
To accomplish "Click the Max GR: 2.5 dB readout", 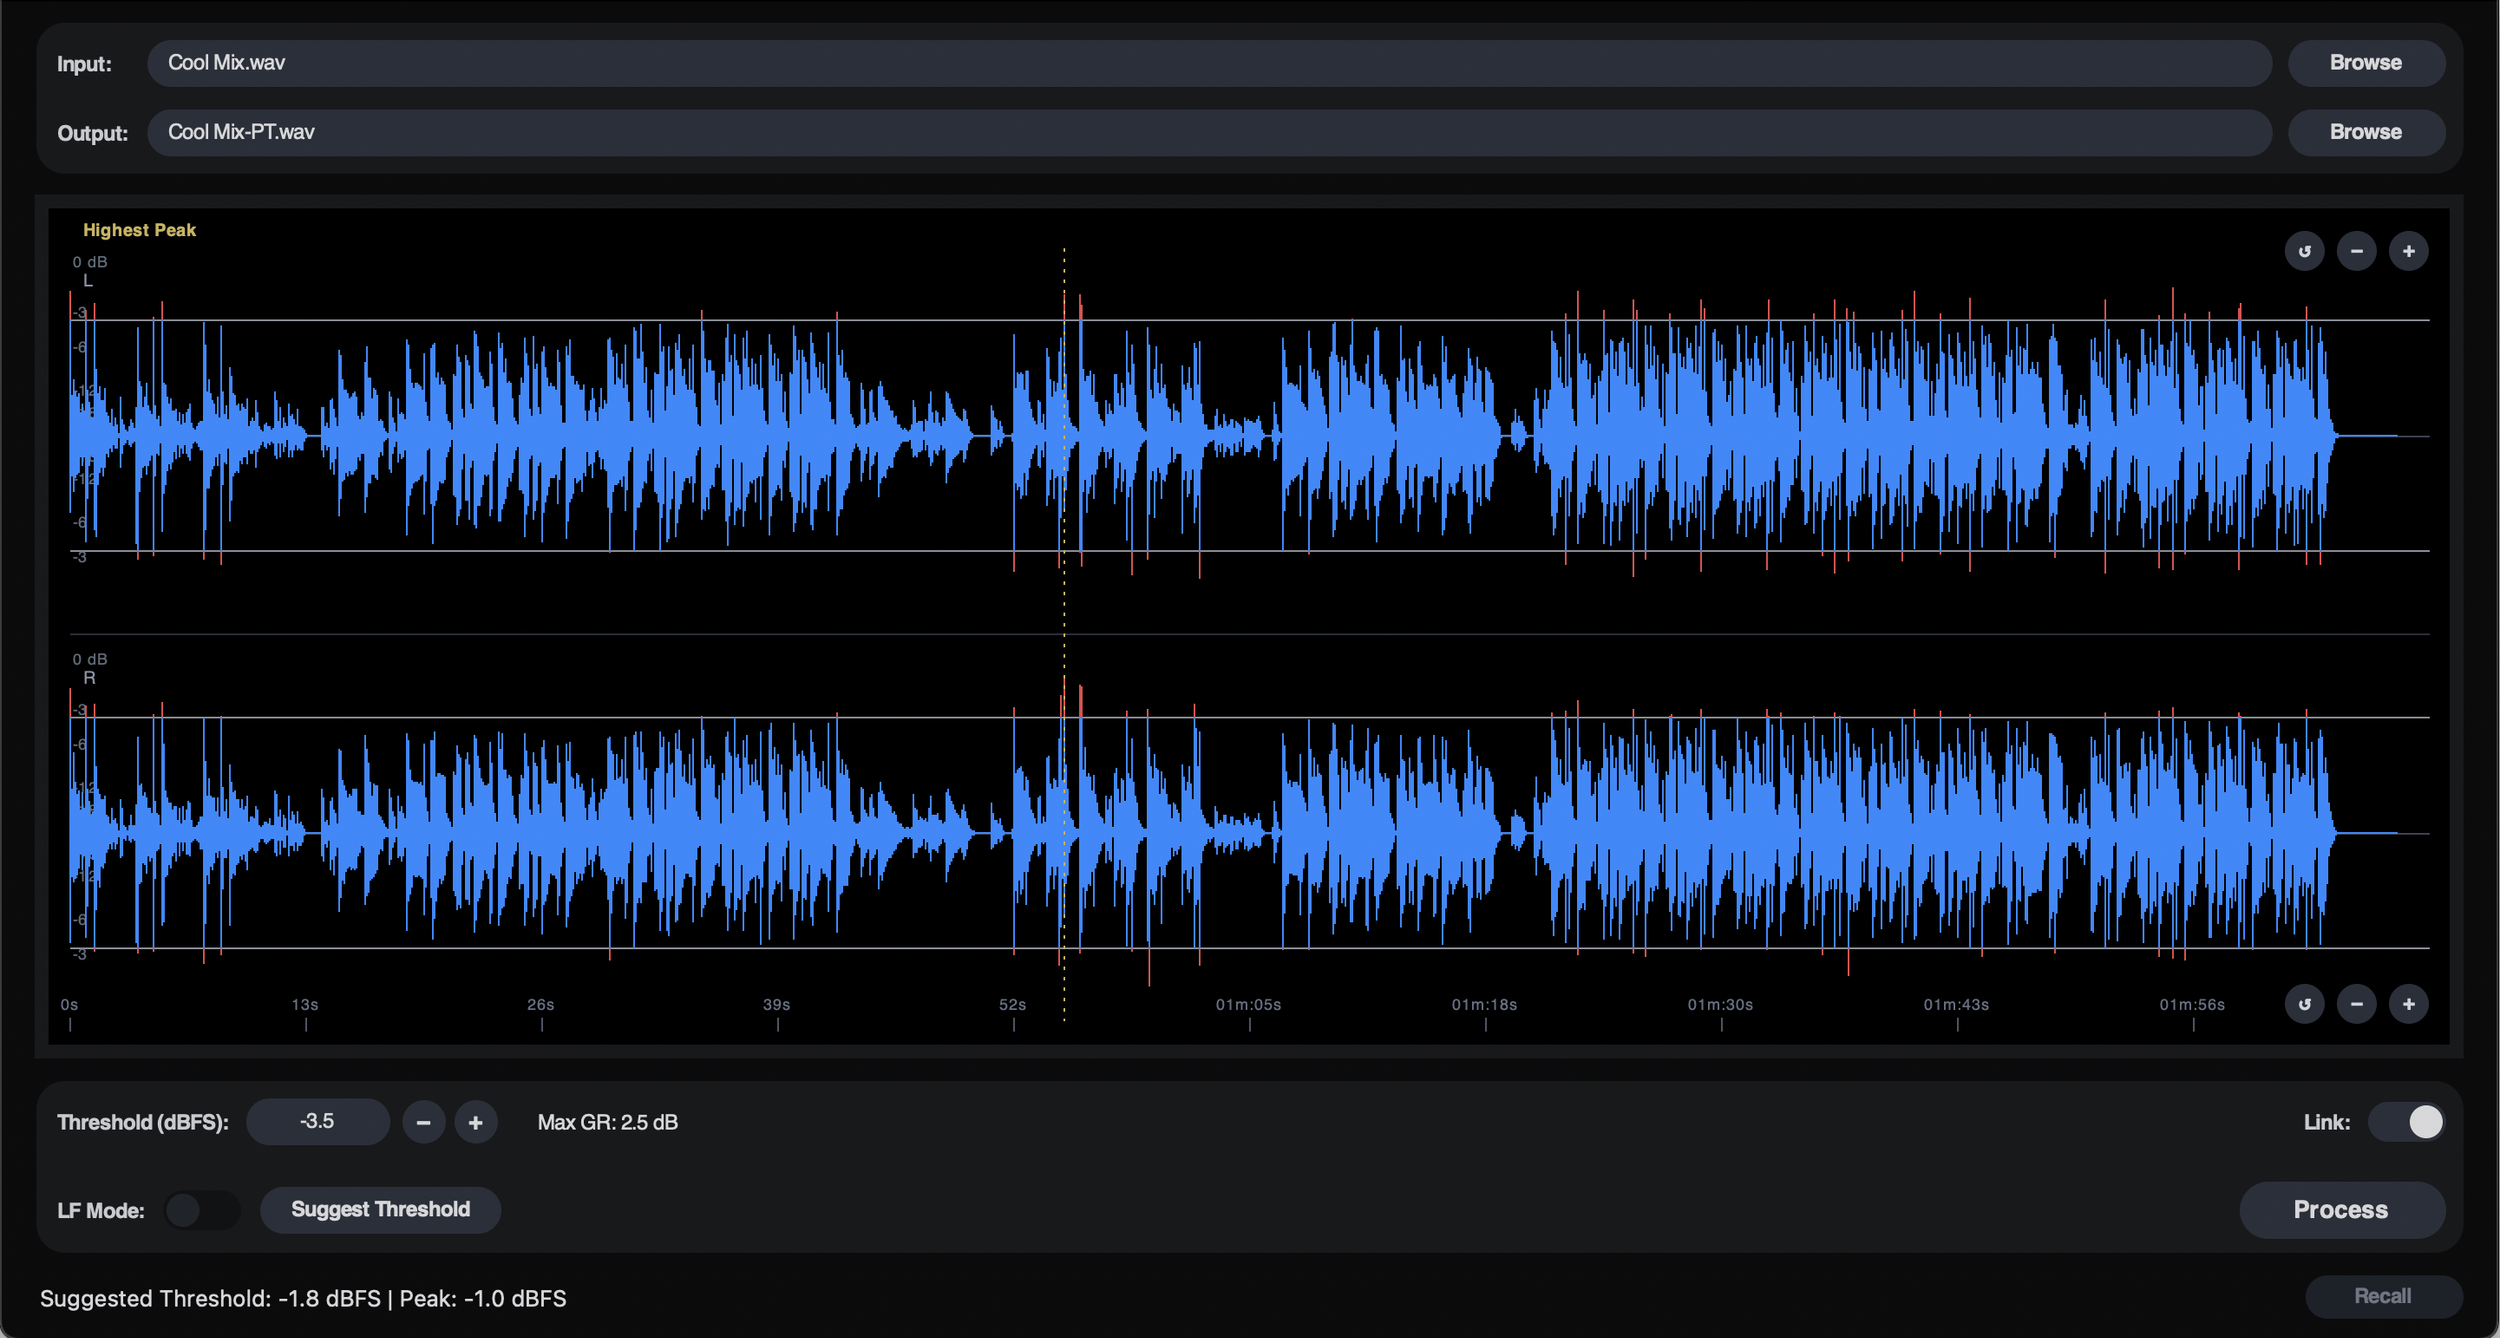I will pos(608,1122).
